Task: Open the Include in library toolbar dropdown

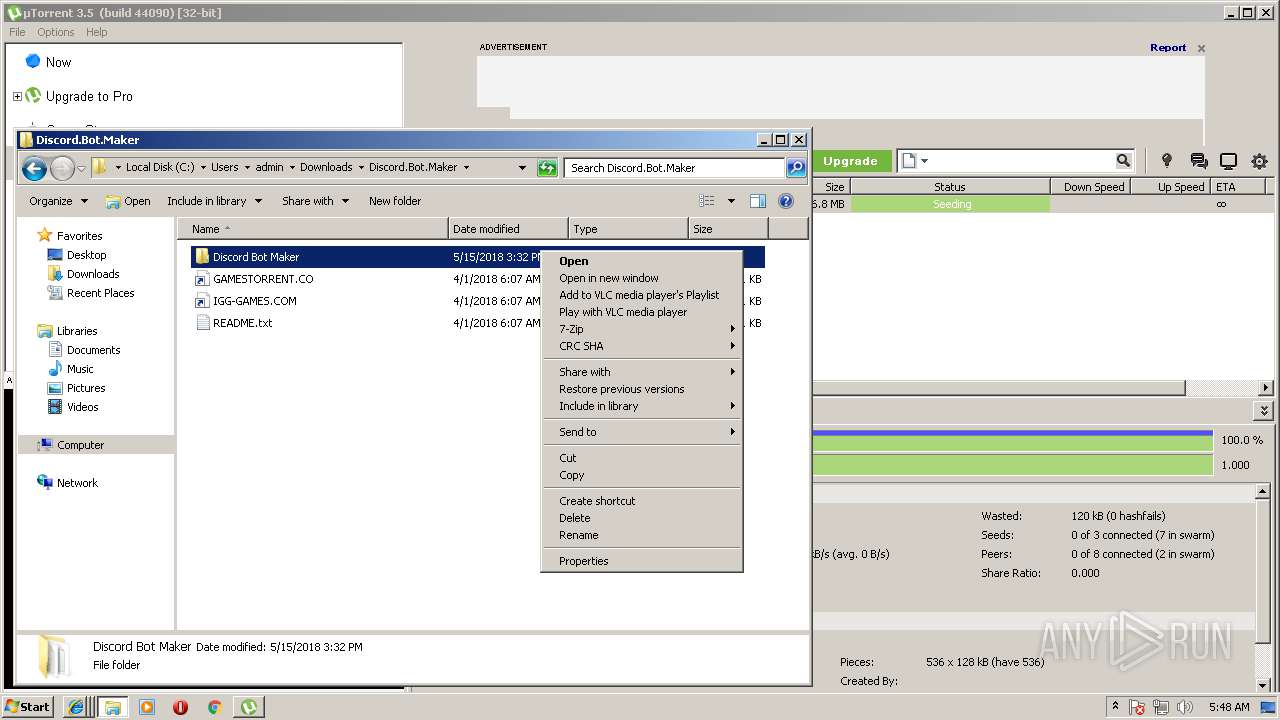Action: [x=215, y=201]
